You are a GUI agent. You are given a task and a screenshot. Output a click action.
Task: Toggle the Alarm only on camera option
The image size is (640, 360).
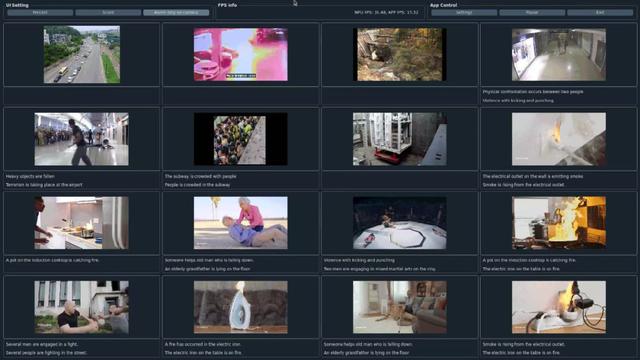click(x=176, y=13)
